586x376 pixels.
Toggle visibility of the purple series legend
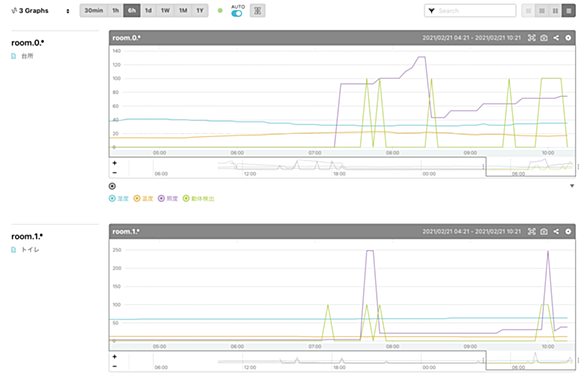point(167,198)
